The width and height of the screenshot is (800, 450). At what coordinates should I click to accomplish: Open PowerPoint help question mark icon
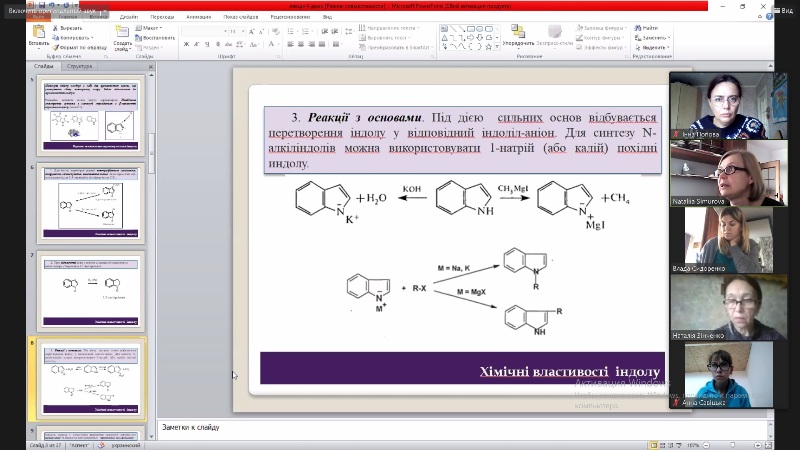(768, 17)
